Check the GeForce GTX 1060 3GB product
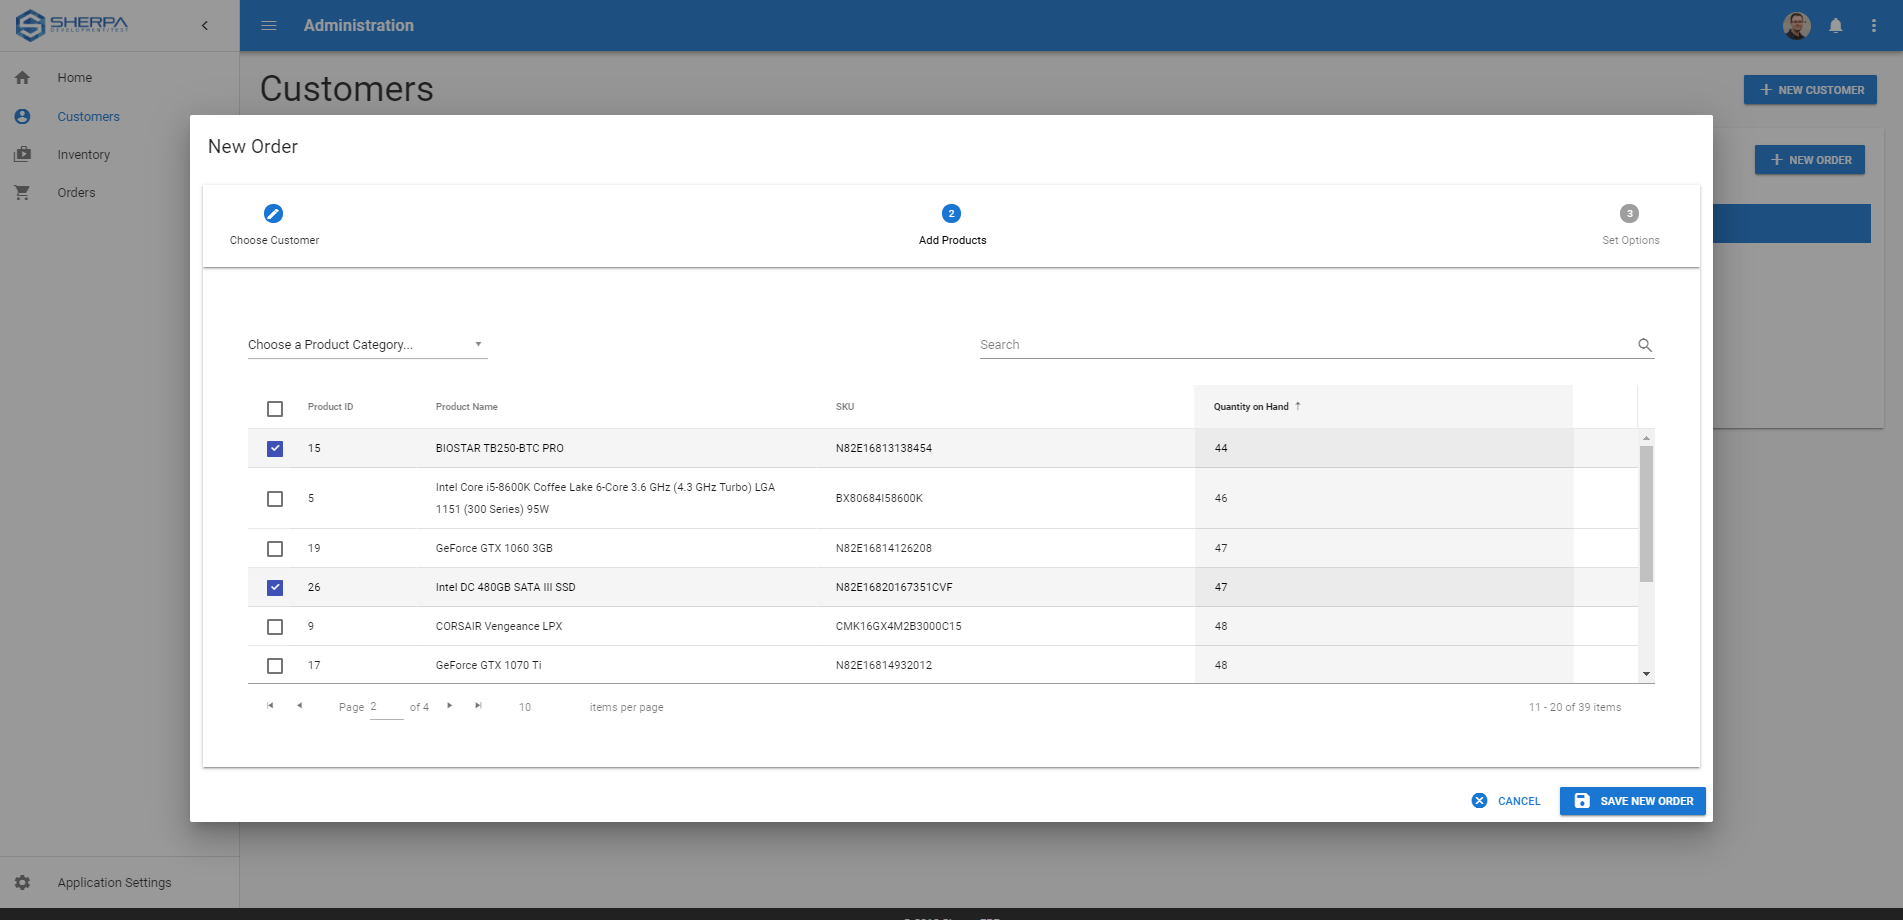Screen dimensions: 1903x920 pos(275,548)
